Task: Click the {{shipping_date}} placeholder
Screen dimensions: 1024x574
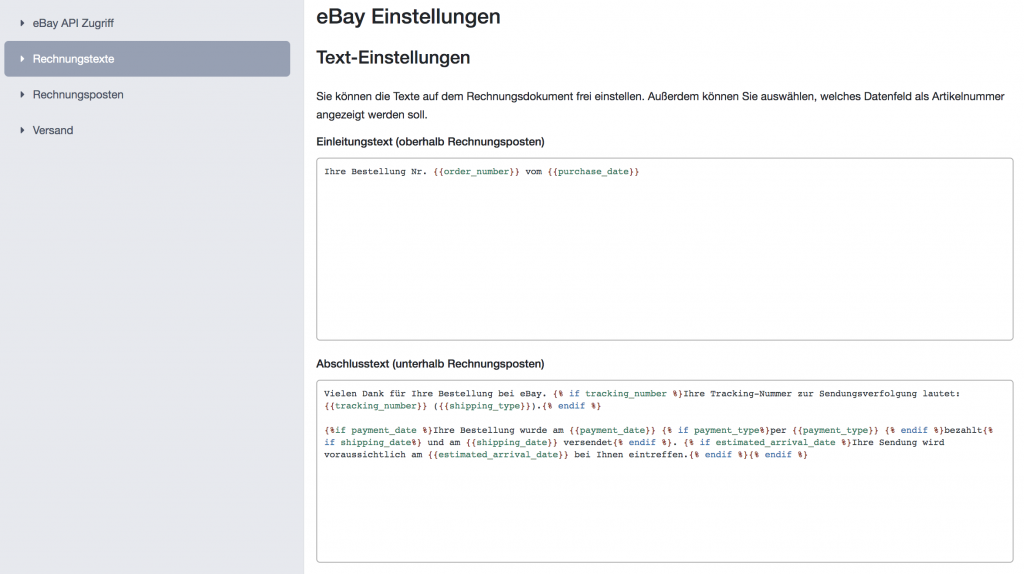Action: pyautogui.click(x=512, y=443)
